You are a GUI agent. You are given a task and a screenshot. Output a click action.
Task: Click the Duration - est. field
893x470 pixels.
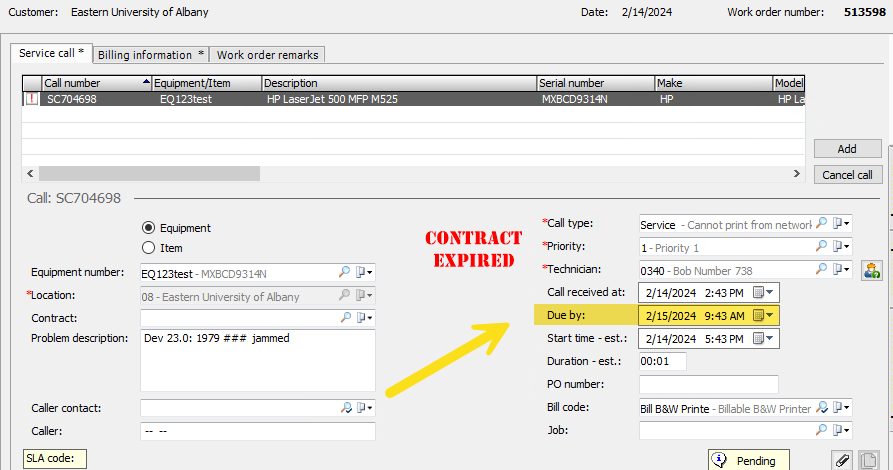coord(662,361)
